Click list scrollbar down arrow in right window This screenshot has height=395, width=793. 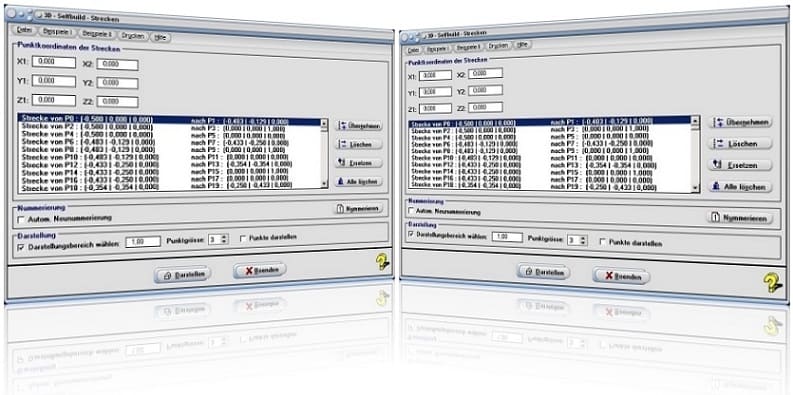point(695,188)
